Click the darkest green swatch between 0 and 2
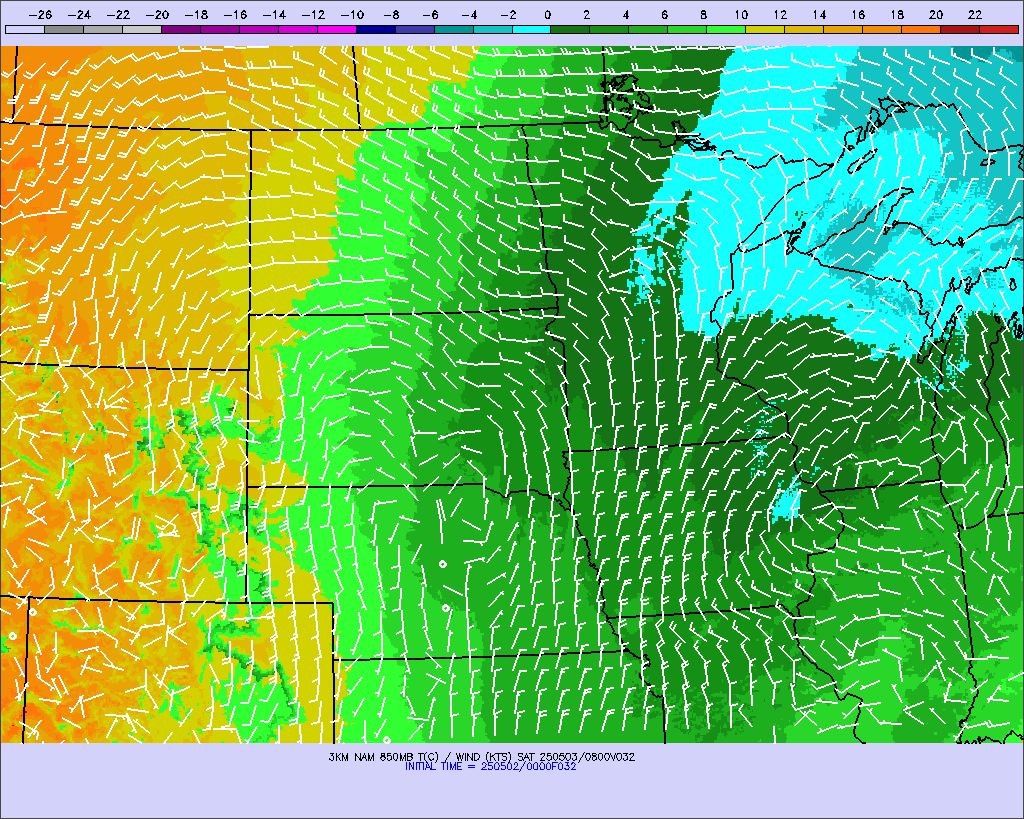The height and width of the screenshot is (819, 1024). click(571, 29)
